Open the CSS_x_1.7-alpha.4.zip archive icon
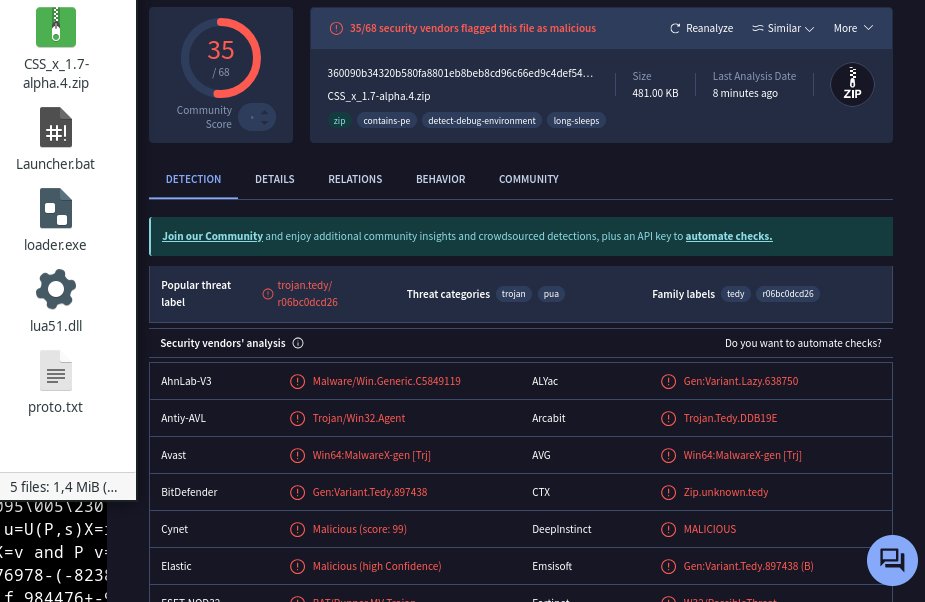Image resolution: width=925 pixels, height=602 pixels. click(x=55, y=27)
